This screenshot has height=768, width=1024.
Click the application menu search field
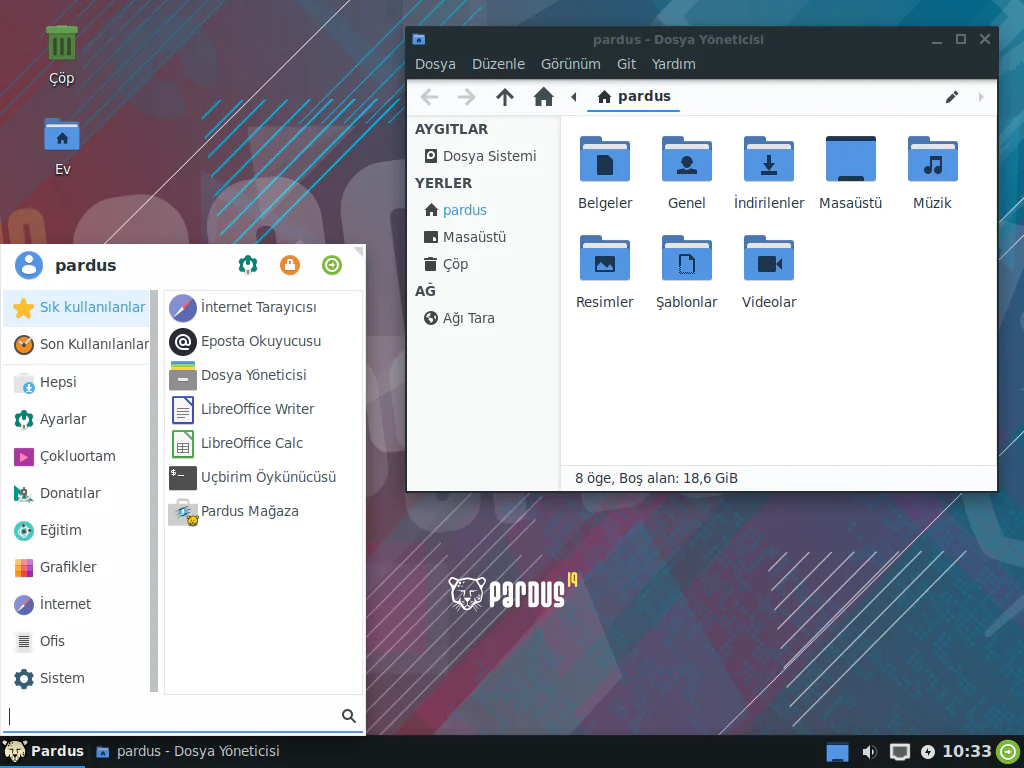(172, 716)
